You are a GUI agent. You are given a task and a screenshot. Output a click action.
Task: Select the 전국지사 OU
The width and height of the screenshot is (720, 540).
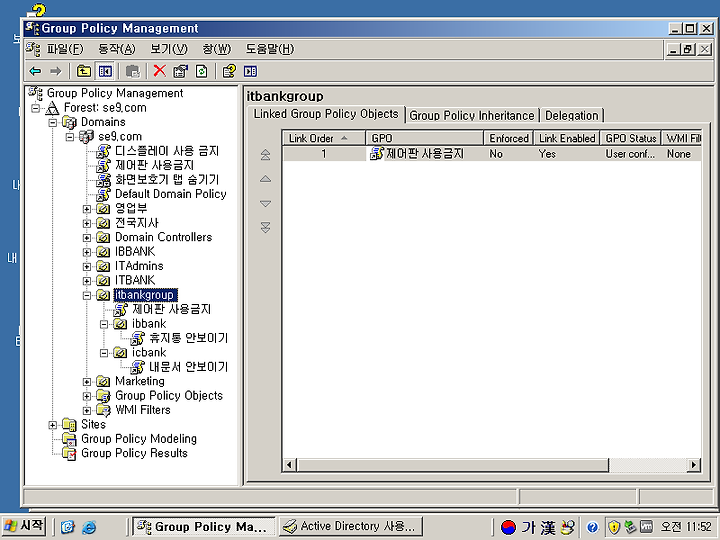coord(136,223)
